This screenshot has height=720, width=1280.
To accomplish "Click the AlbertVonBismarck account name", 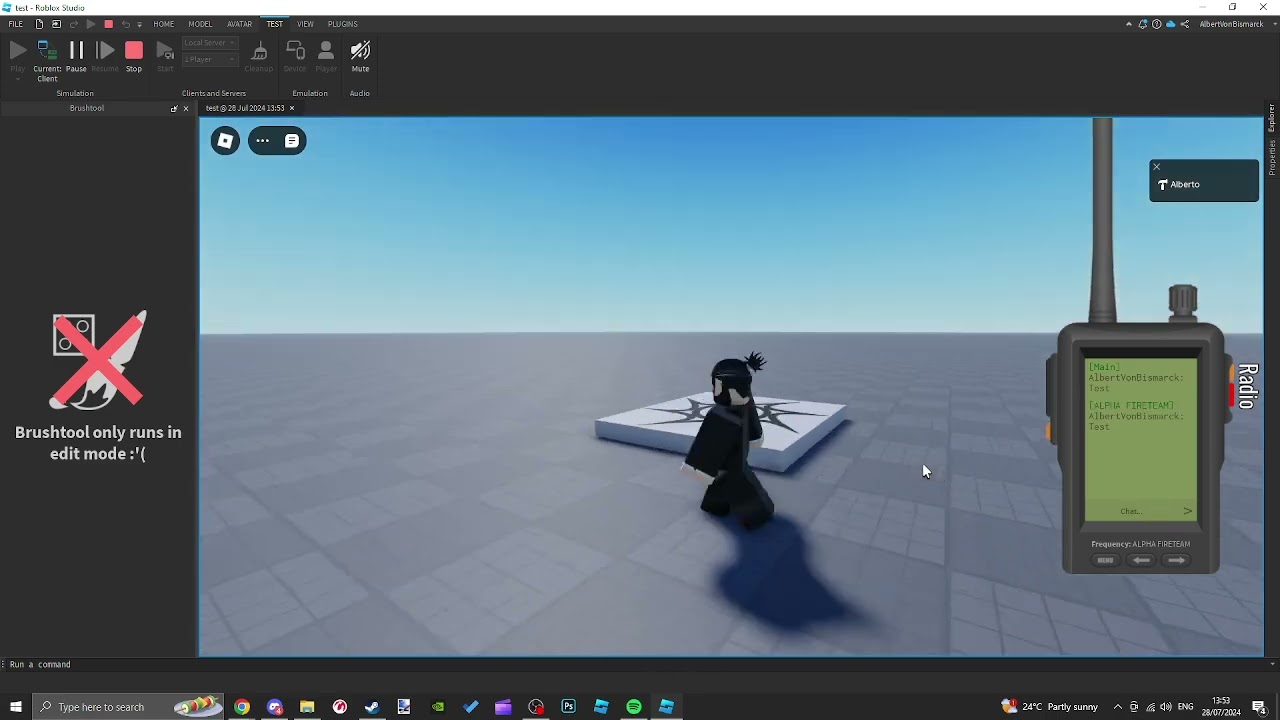I will [x=1231, y=24].
